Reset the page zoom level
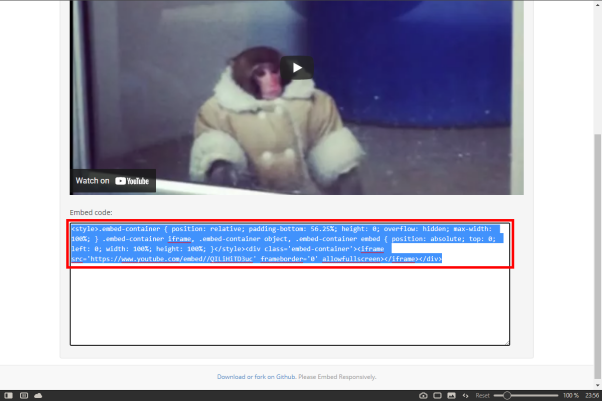Viewport: 602px width, 401px height. (x=482, y=396)
